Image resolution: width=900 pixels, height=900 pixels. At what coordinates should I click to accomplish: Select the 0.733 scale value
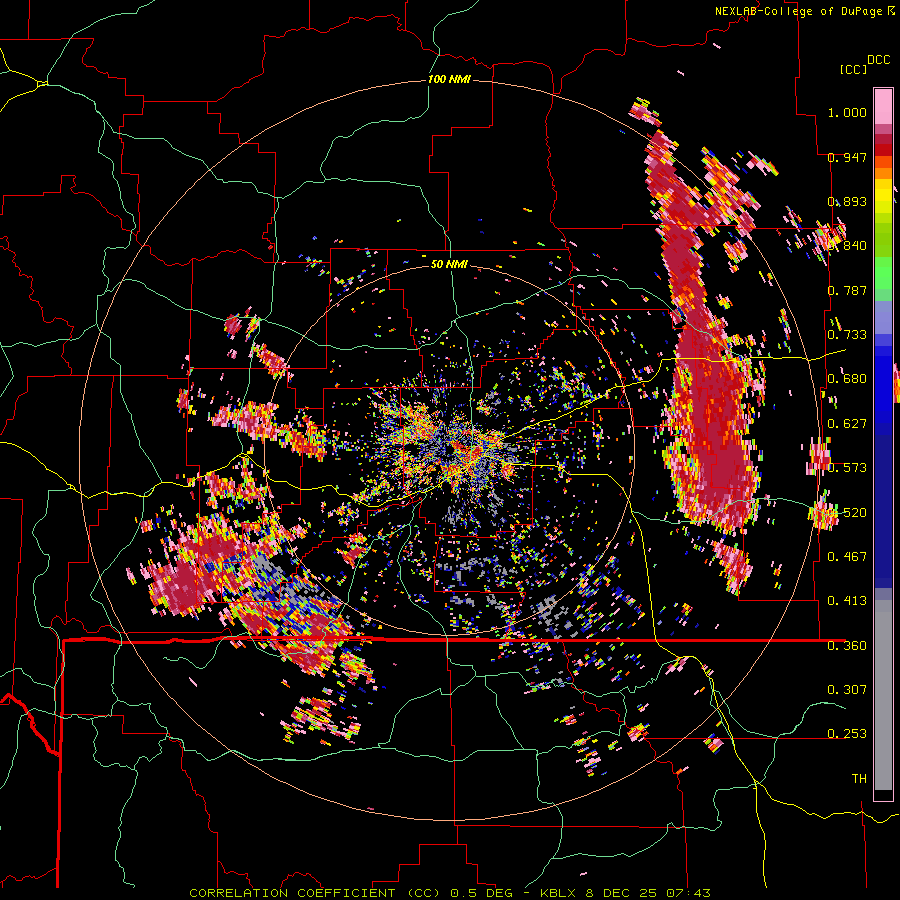coord(847,335)
